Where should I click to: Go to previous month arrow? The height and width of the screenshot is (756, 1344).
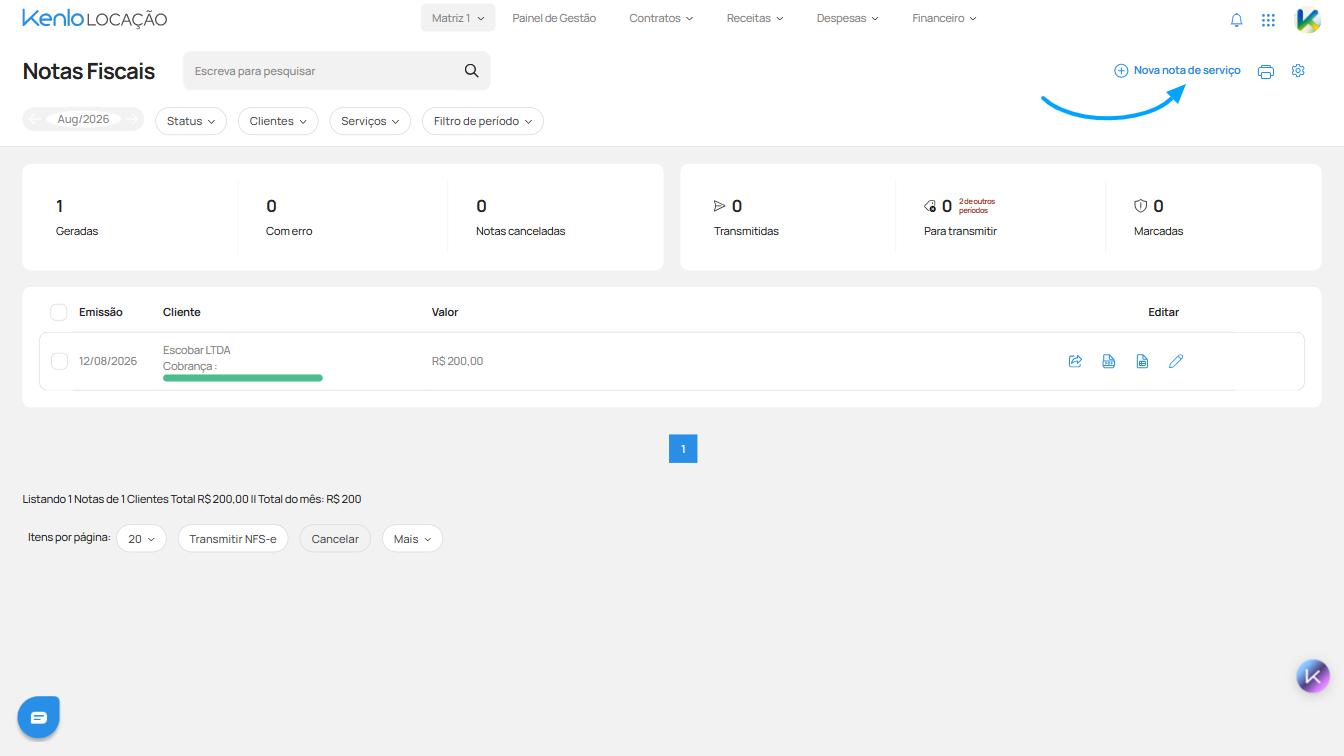36,119
